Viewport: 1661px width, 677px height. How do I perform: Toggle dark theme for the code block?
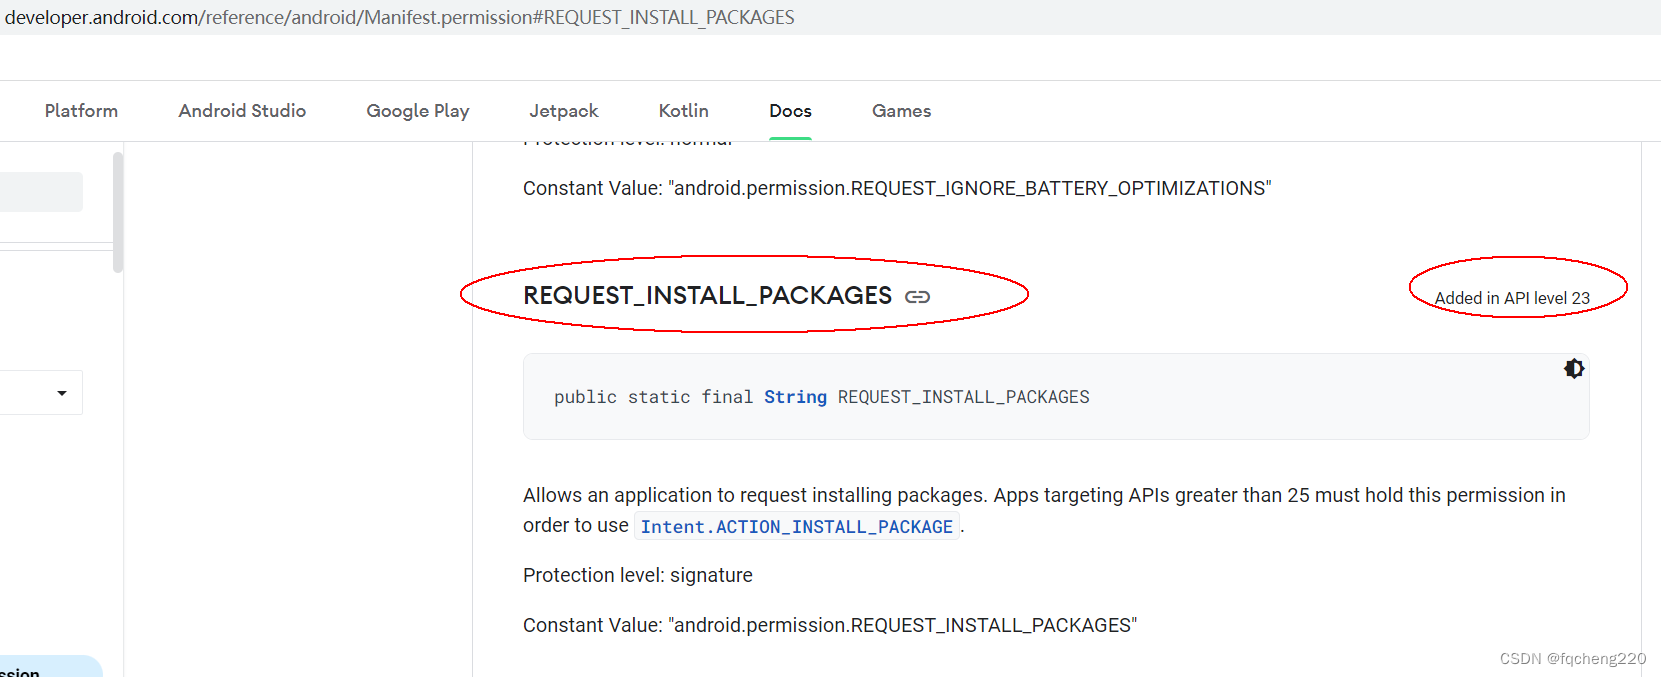coord(1574,369)
